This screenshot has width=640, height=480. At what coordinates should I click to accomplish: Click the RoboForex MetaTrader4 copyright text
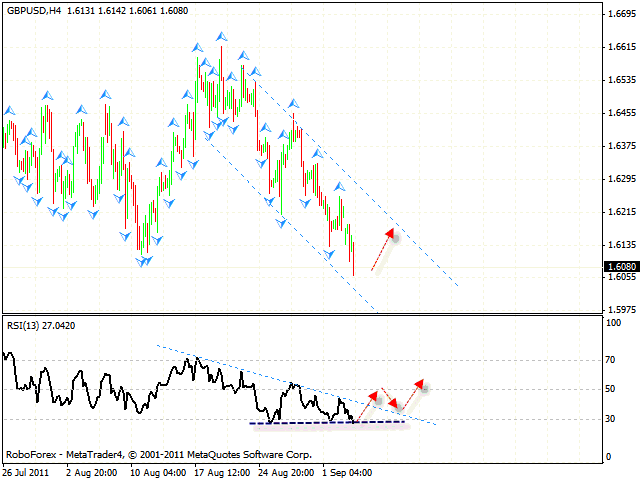pyautogui.click(x=159, y=454)
